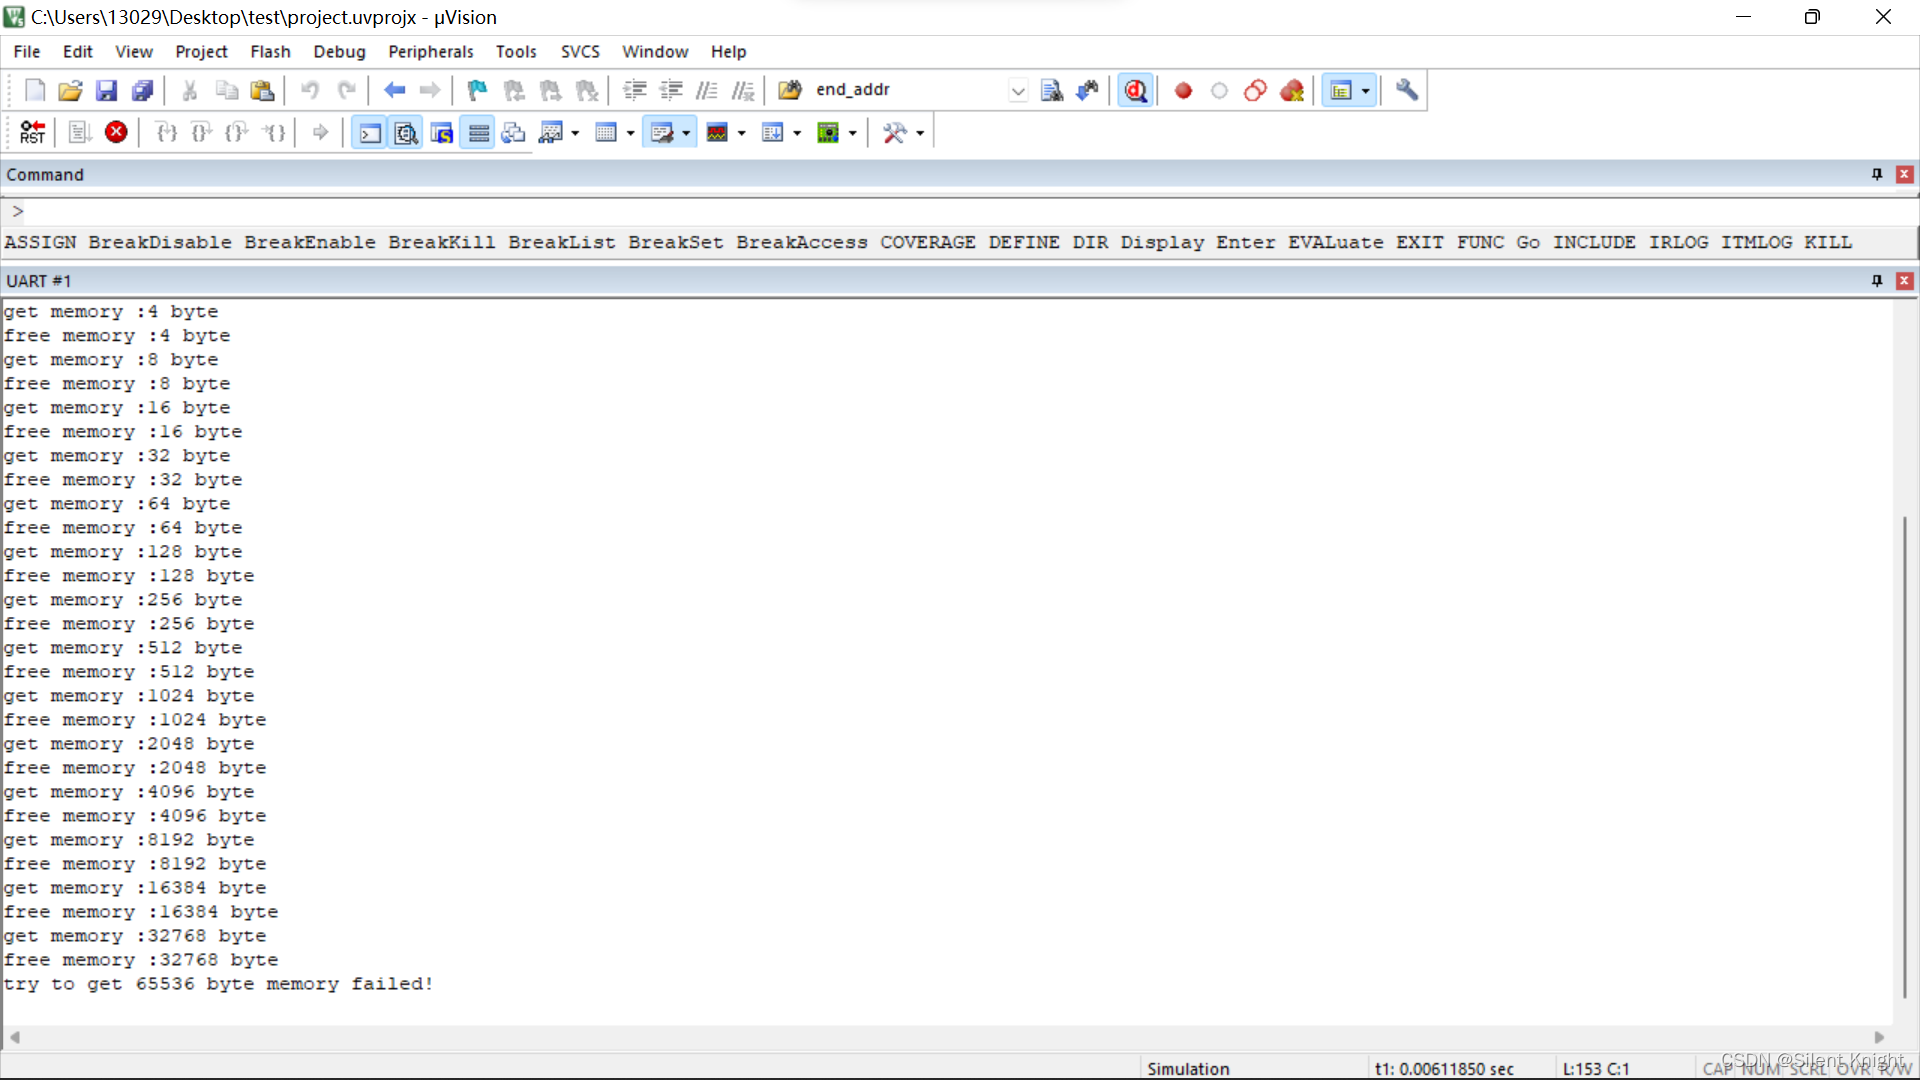Viewport: 1920px width, 1080px height.
Task: Expand the Memory Windows dropdown arrow
Action: [630, 133]
